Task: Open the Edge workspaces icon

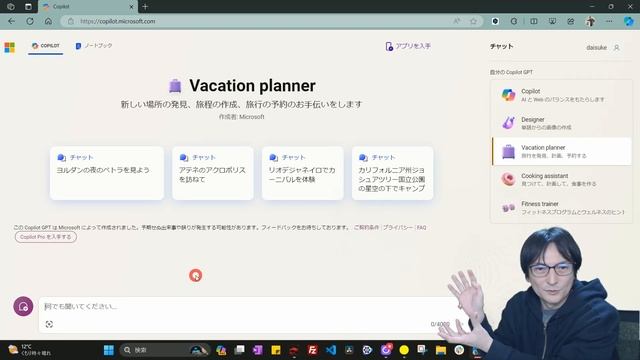Action: (11, 7)
